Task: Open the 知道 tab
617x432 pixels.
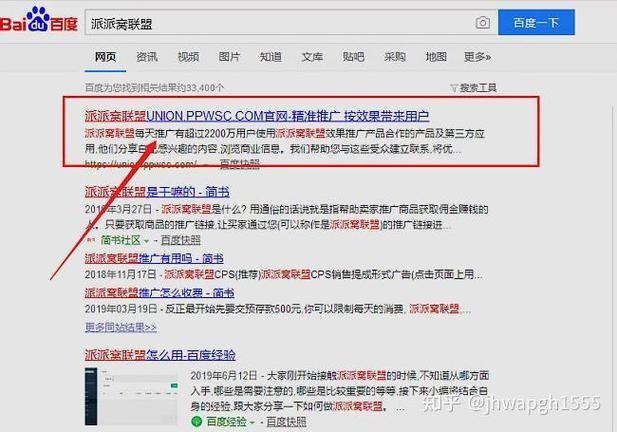Action: (271, 57)
